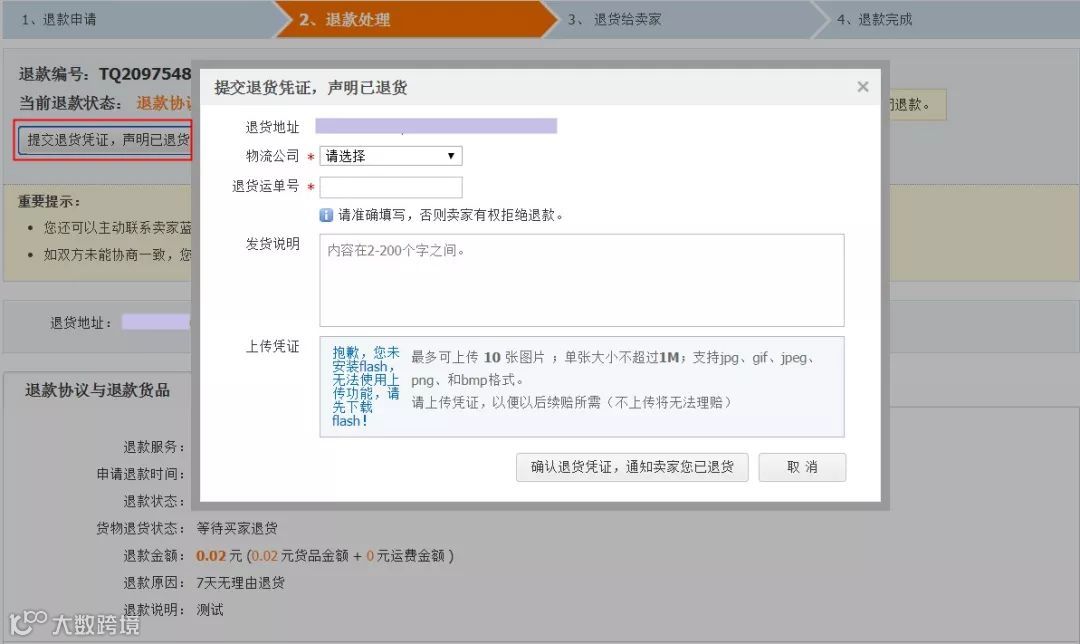This screenshot has width=1080, height=644.
Task: Click the 退款协议与退款货品 heading
Action: coord(97,390)
